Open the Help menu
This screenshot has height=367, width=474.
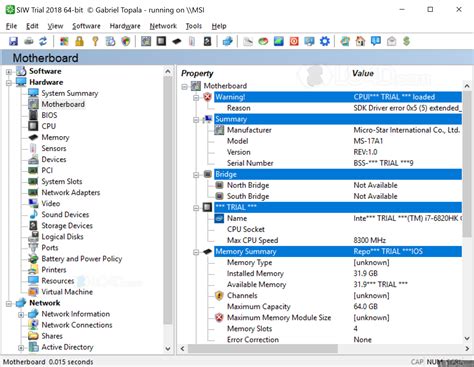click(x=219, y=26)
